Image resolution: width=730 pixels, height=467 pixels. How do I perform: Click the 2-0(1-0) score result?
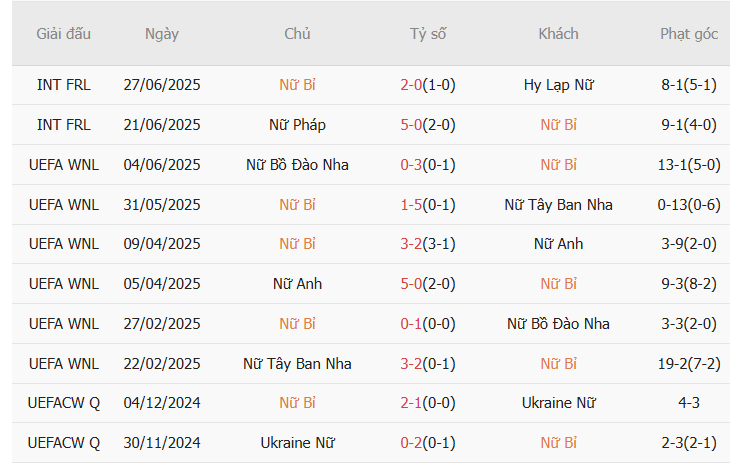pyautogui.click(x=427, y=85)
